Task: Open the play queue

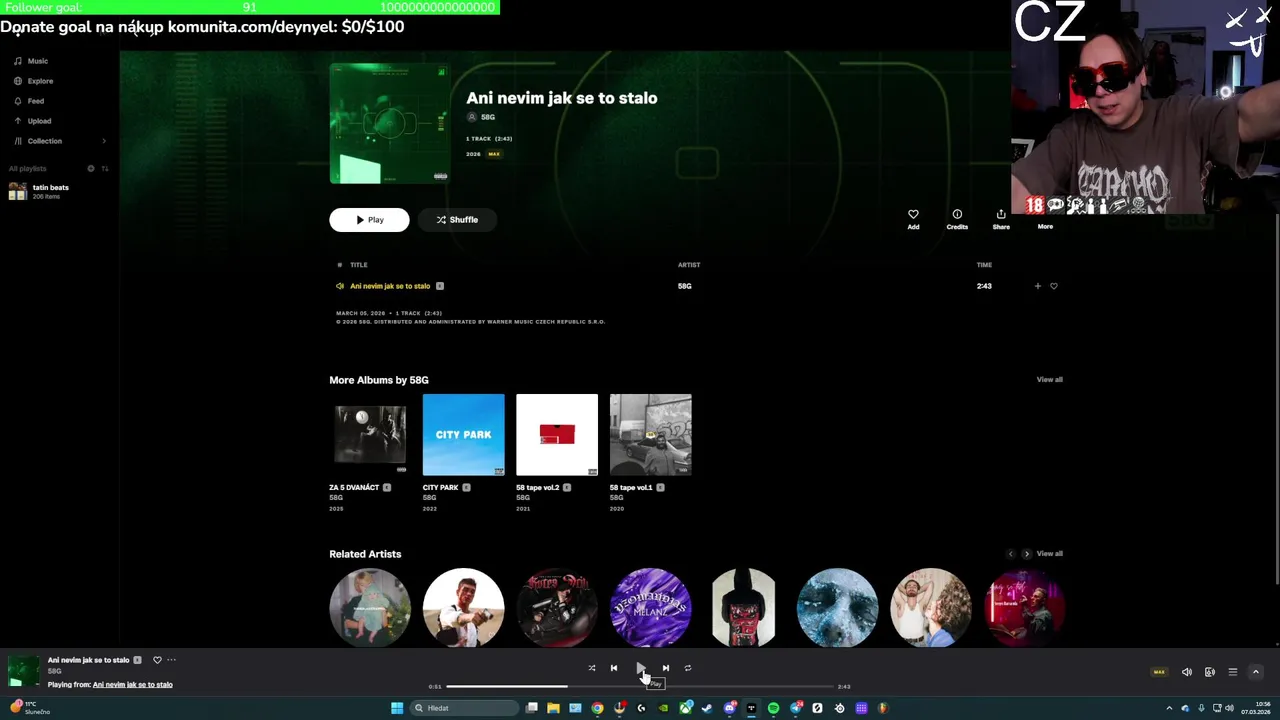Action: click(1233, 672)
